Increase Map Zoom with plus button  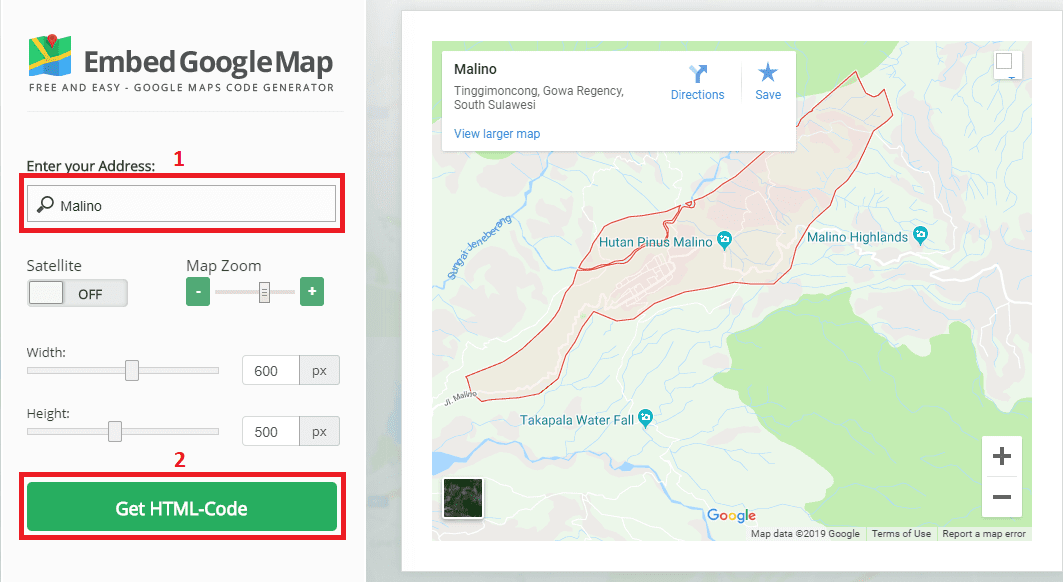coord(312,292)
